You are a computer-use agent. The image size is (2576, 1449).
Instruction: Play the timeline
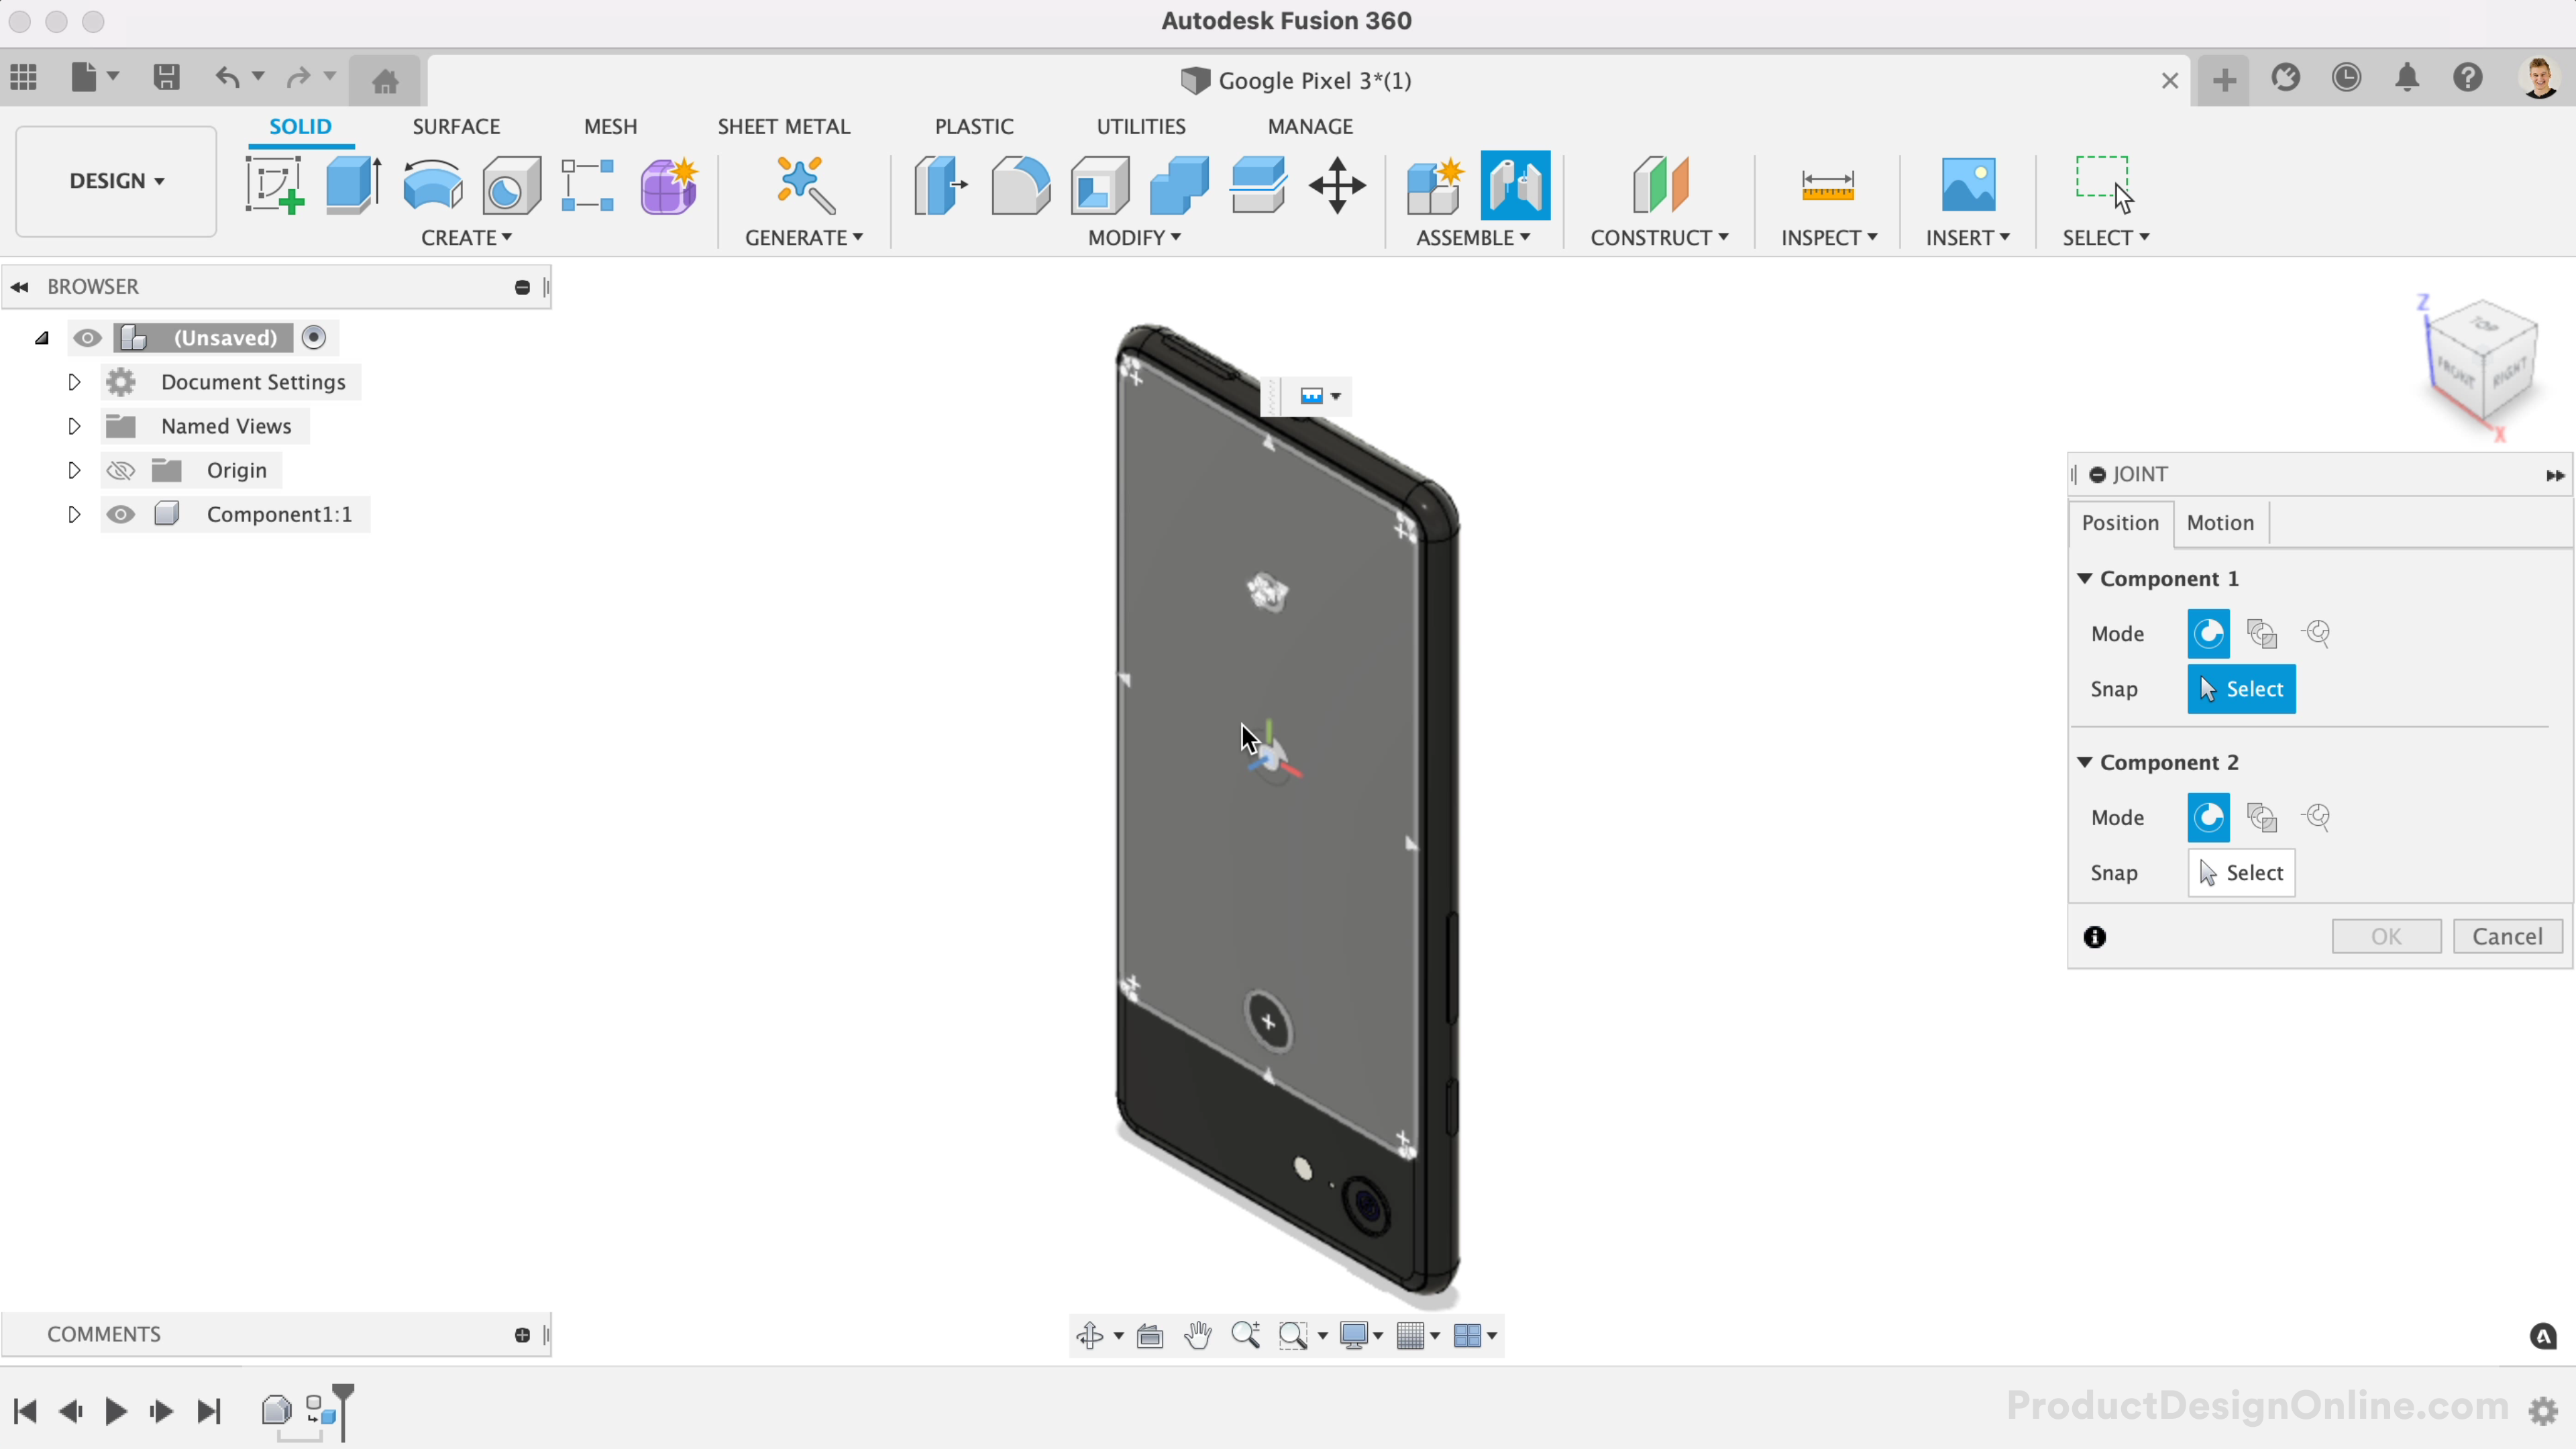(116, 1411)
